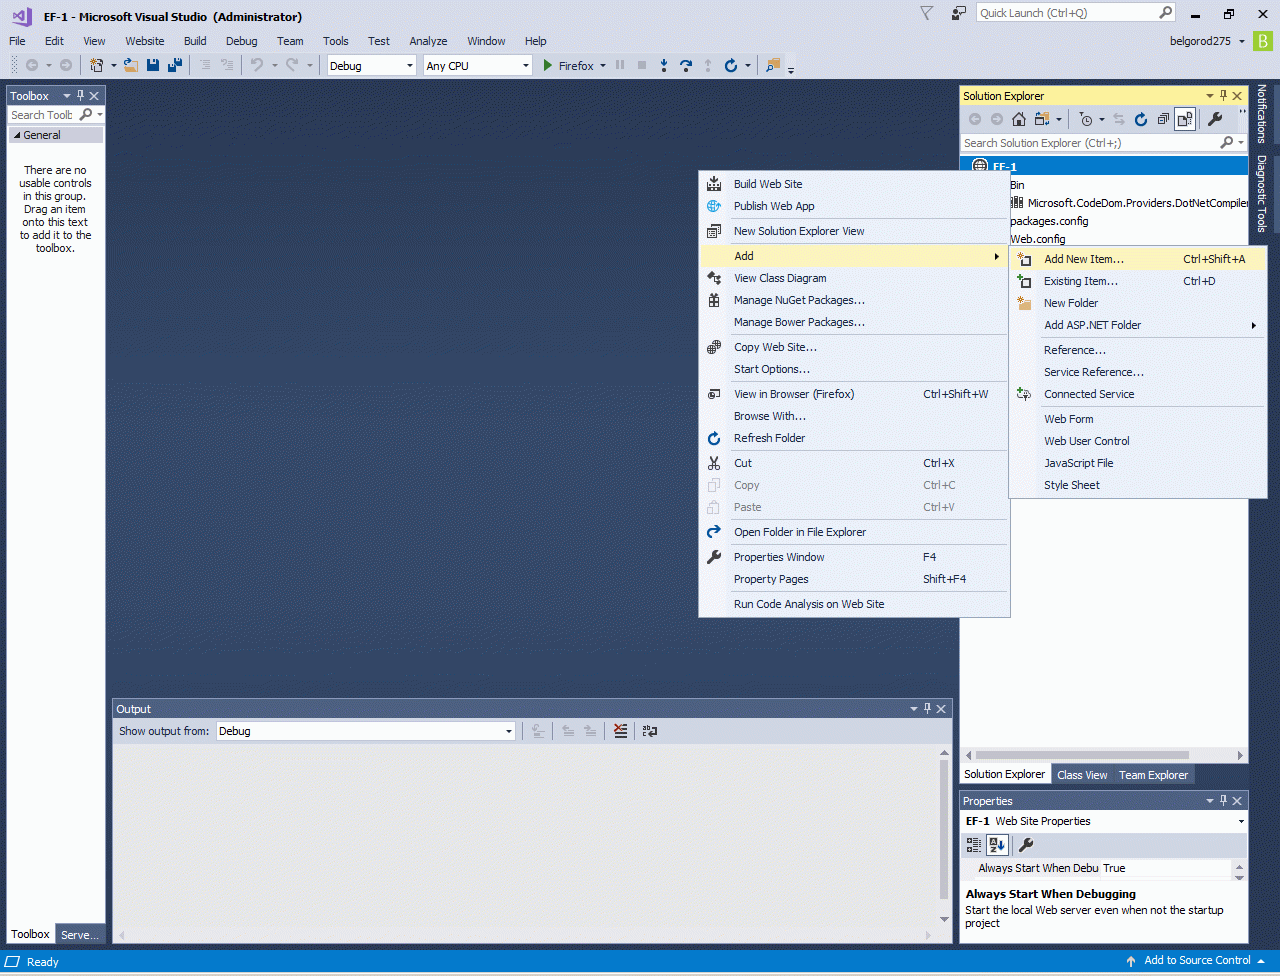Open the Firefox browser selection dropdown arrow
This screenshot has width=1280, height=976.
click(603, 66)
